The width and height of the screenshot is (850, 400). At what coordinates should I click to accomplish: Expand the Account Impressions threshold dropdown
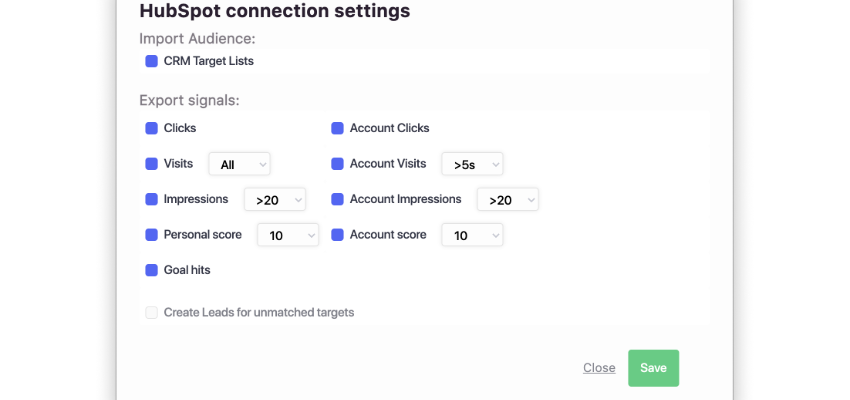tap(508, 200)
